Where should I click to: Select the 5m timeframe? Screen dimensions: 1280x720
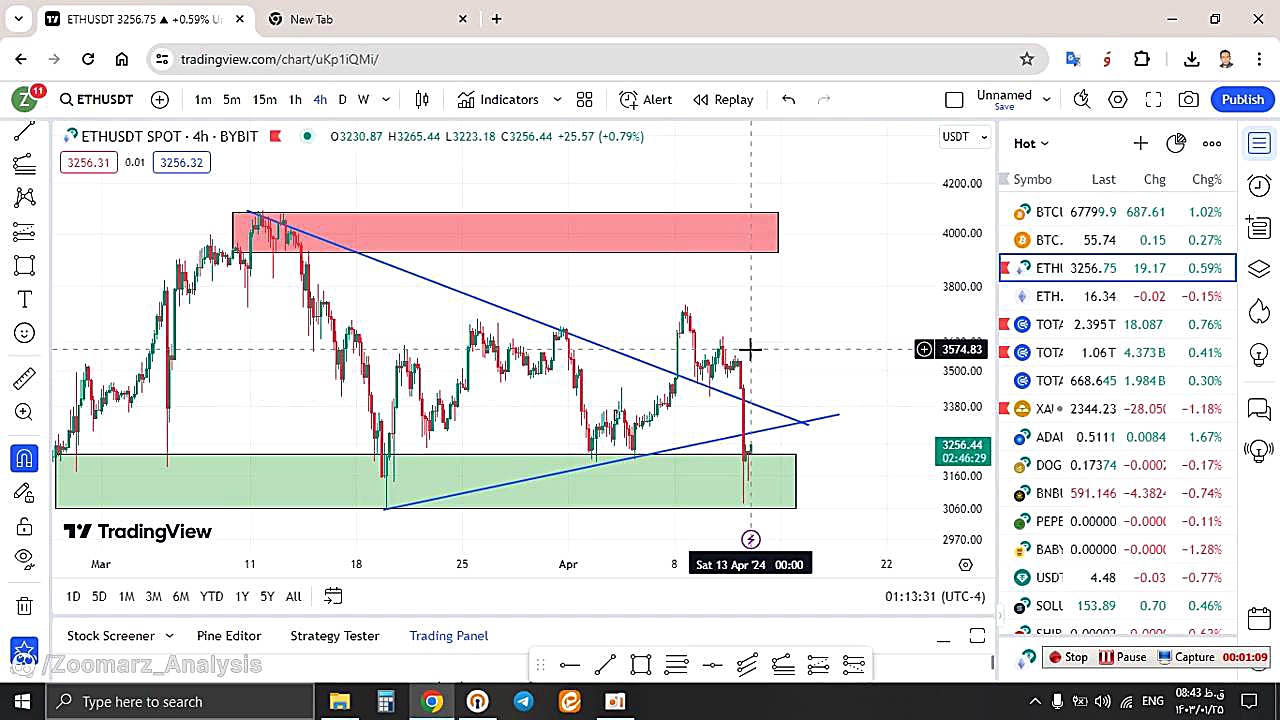click(232, 99)
